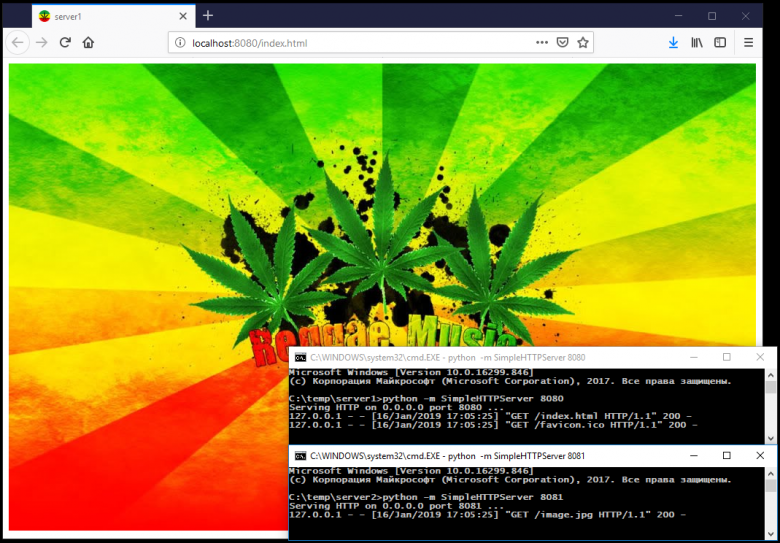Open a new tab with plus button
Screen dimensions: 780x543
click(x=208, y=16)
